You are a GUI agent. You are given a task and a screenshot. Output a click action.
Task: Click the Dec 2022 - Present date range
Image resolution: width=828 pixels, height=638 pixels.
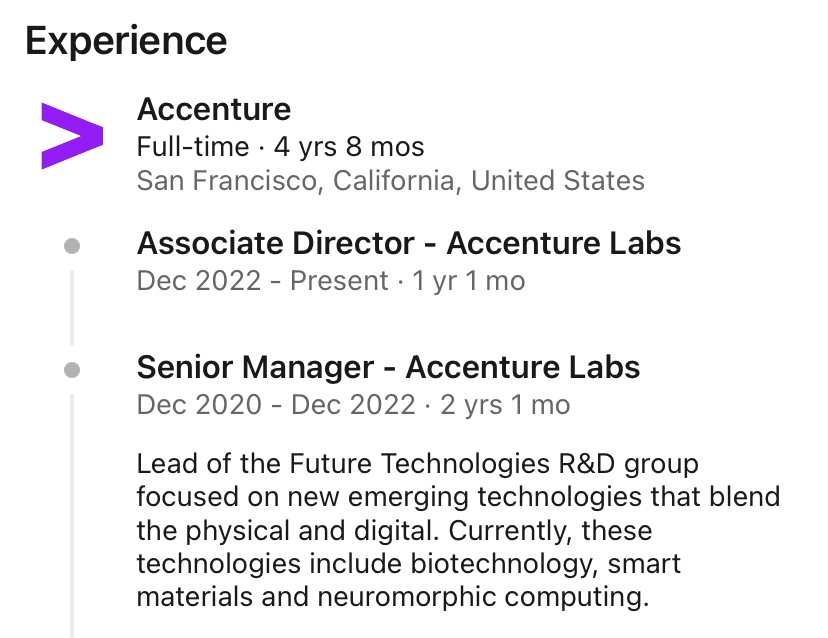point(262,280)
